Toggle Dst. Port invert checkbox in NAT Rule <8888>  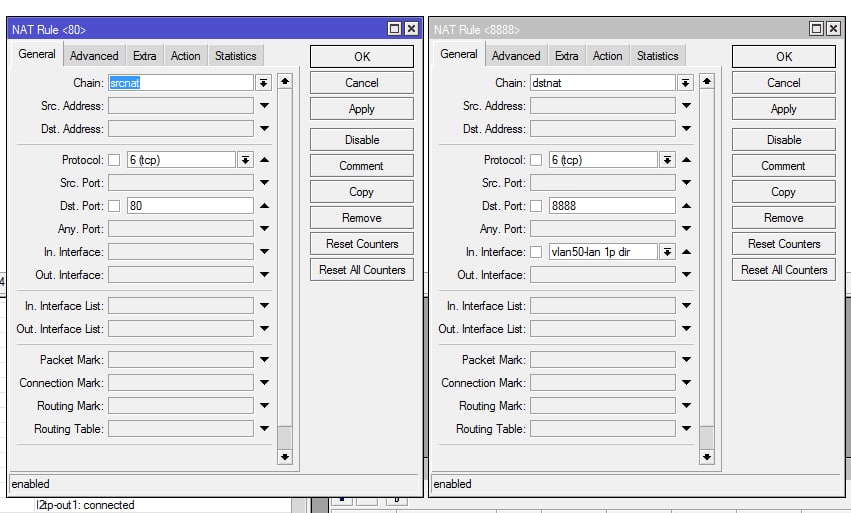coord(536,206)
